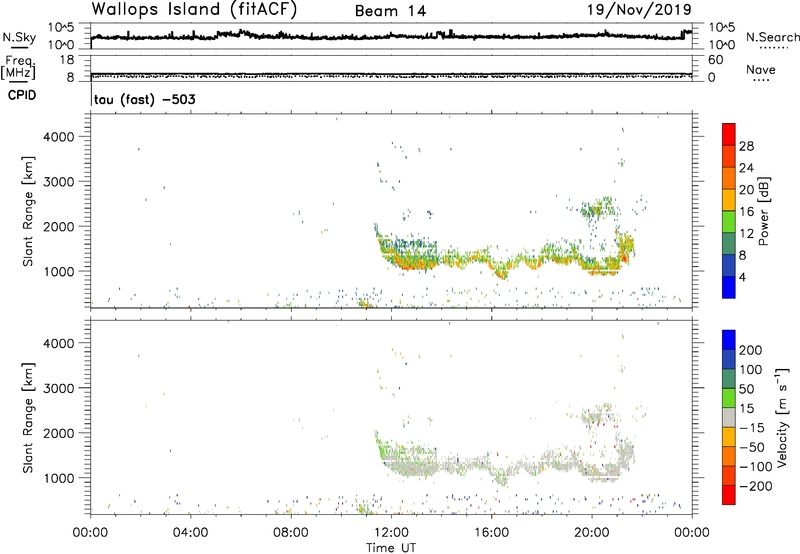Click the '100' value on Velocity colorbar
This screenshot has height=554, width=800.
pyautogui.click(x=750, y=370)
